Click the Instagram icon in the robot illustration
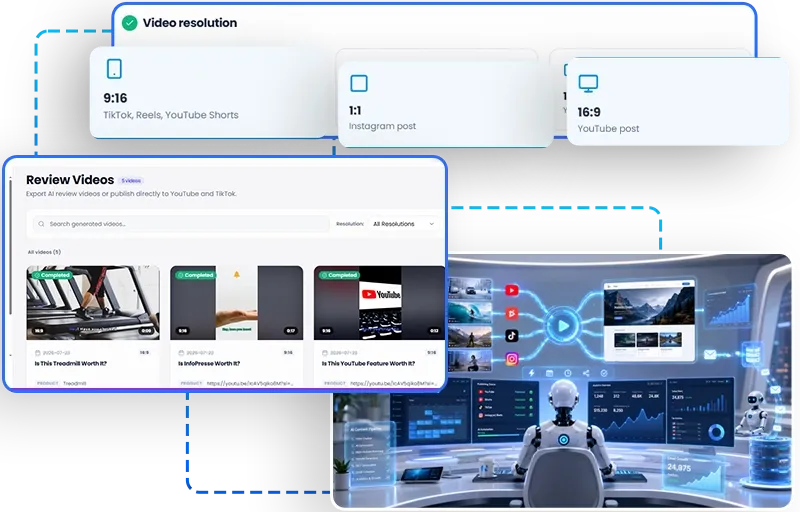This screenshot has height=512, width=800. [512, 359]
